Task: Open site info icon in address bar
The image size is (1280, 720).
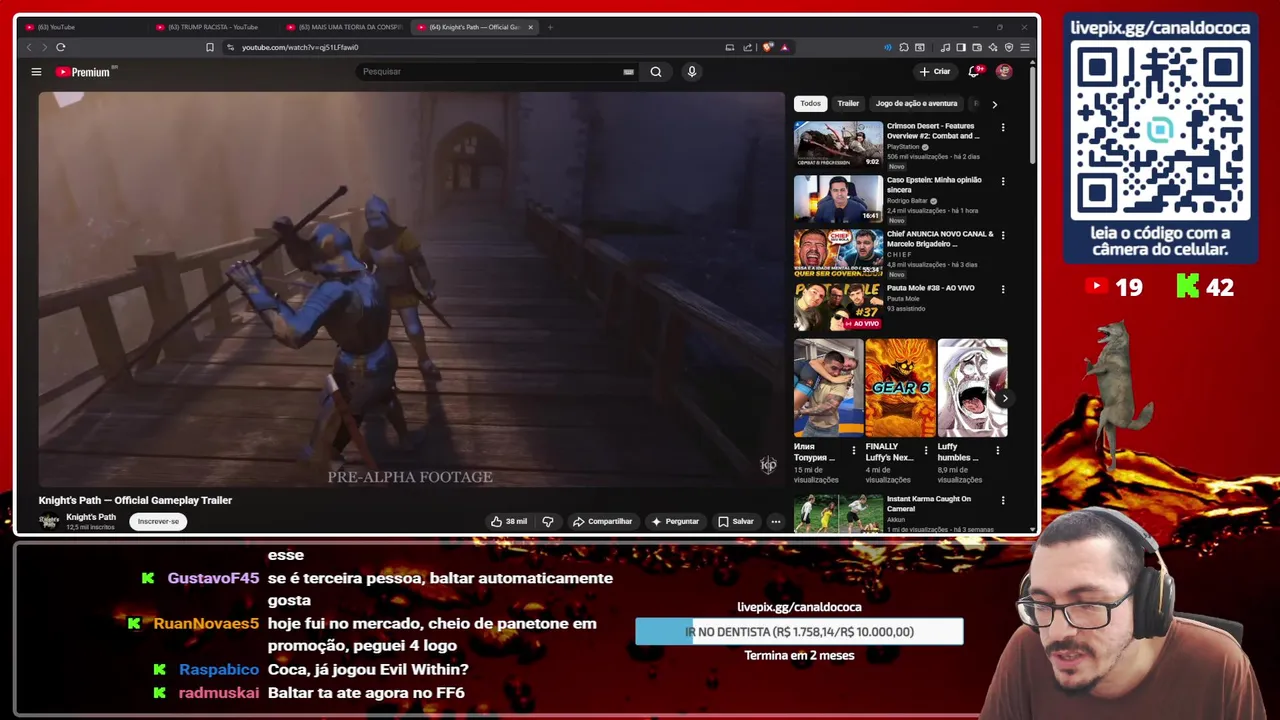Action: (x=230, y=47)
